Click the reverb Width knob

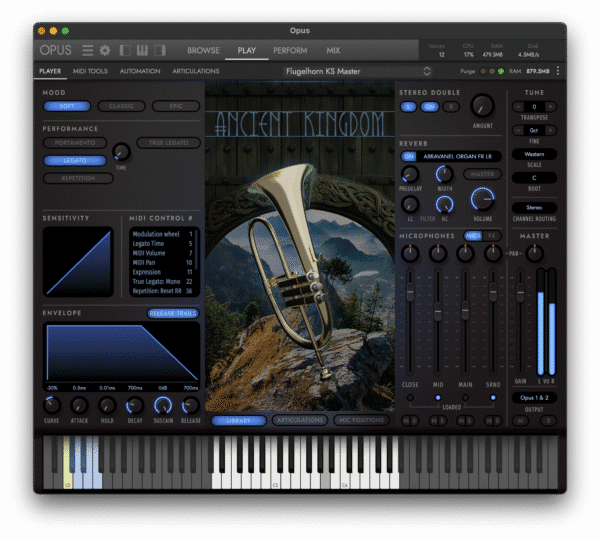coord(444,174)
